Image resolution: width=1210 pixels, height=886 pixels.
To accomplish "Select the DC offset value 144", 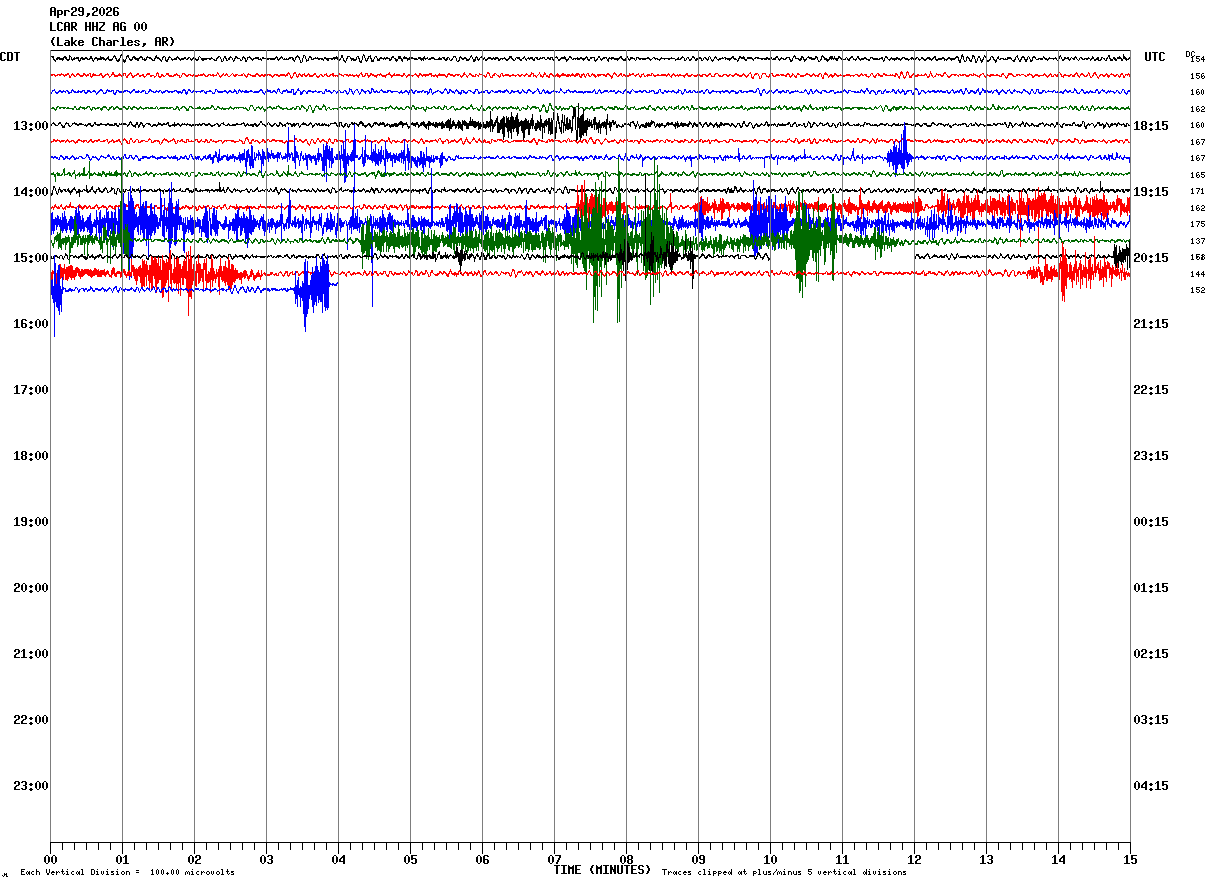I will point(1197,274).
